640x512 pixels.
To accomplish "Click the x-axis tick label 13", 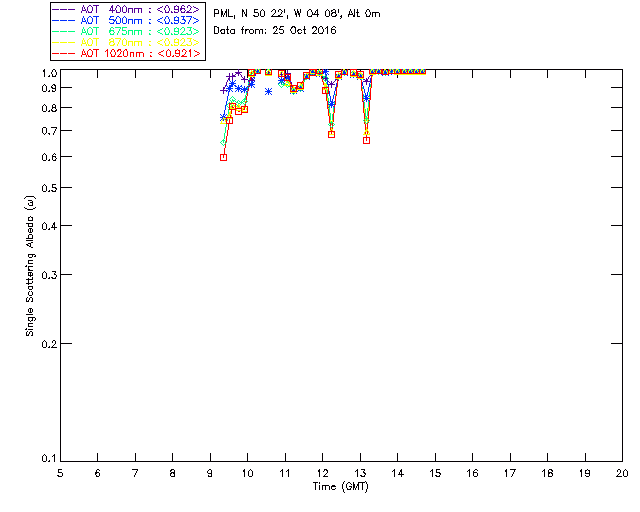I will pyautogui.click(x=360, y=474).
